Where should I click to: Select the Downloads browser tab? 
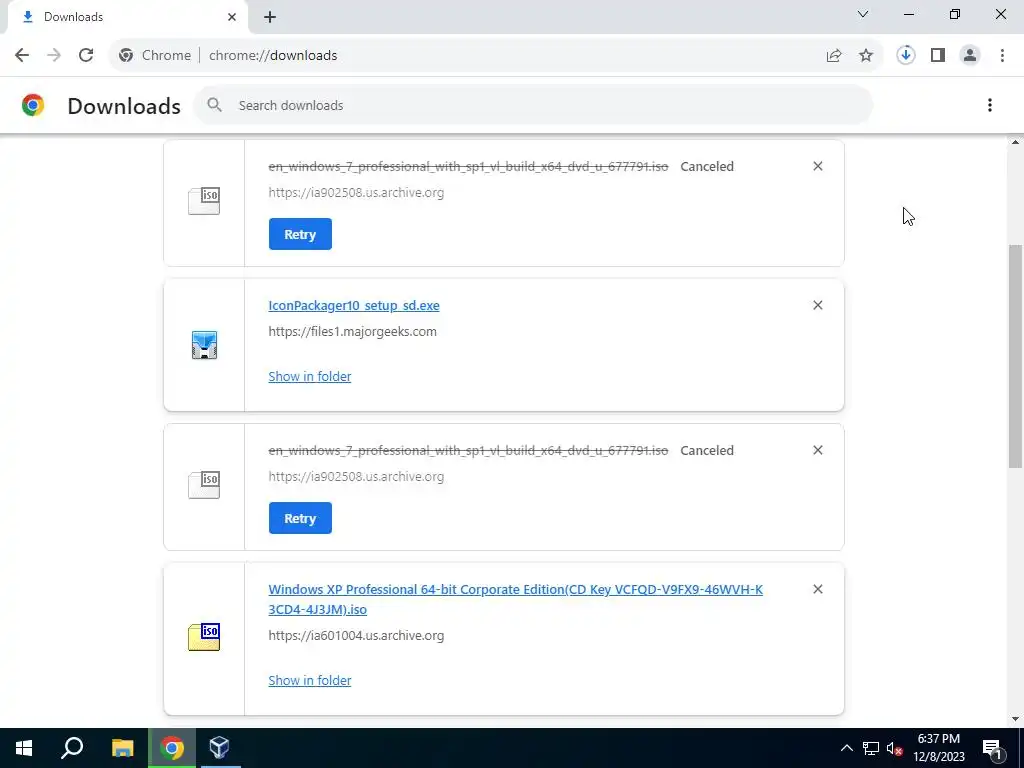point(127,17)
